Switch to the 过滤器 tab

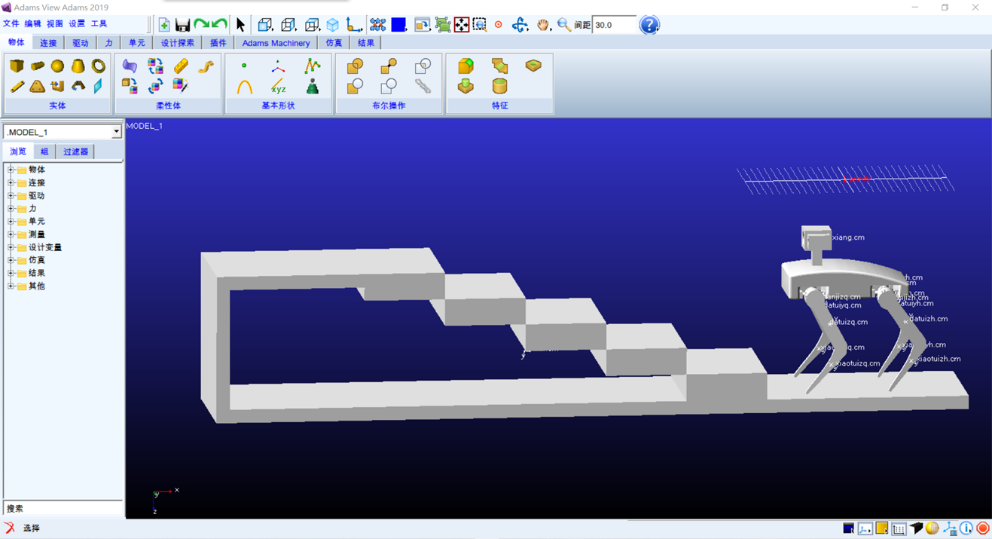pyautogui.click(x=76, y=152)
